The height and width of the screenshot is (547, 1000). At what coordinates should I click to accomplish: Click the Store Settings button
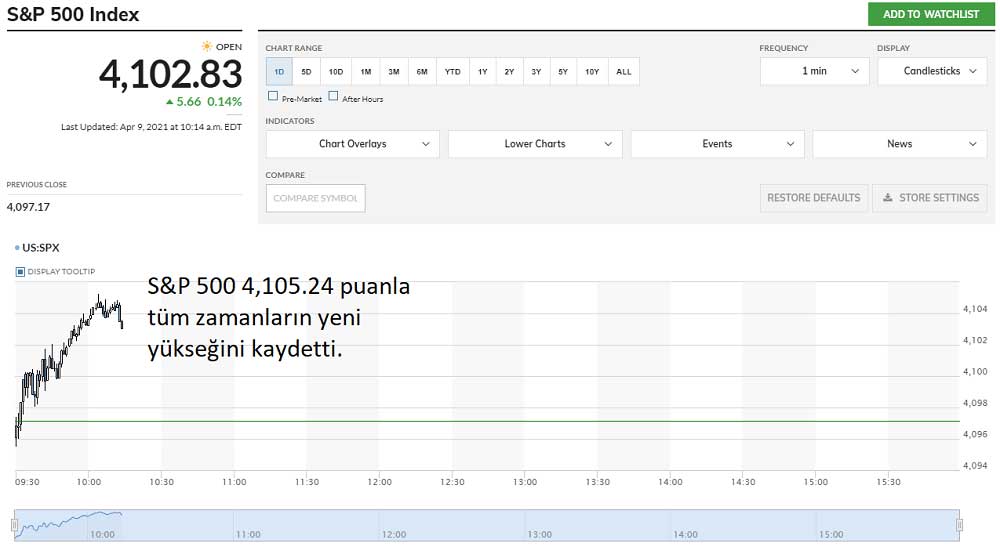(930, 198)
